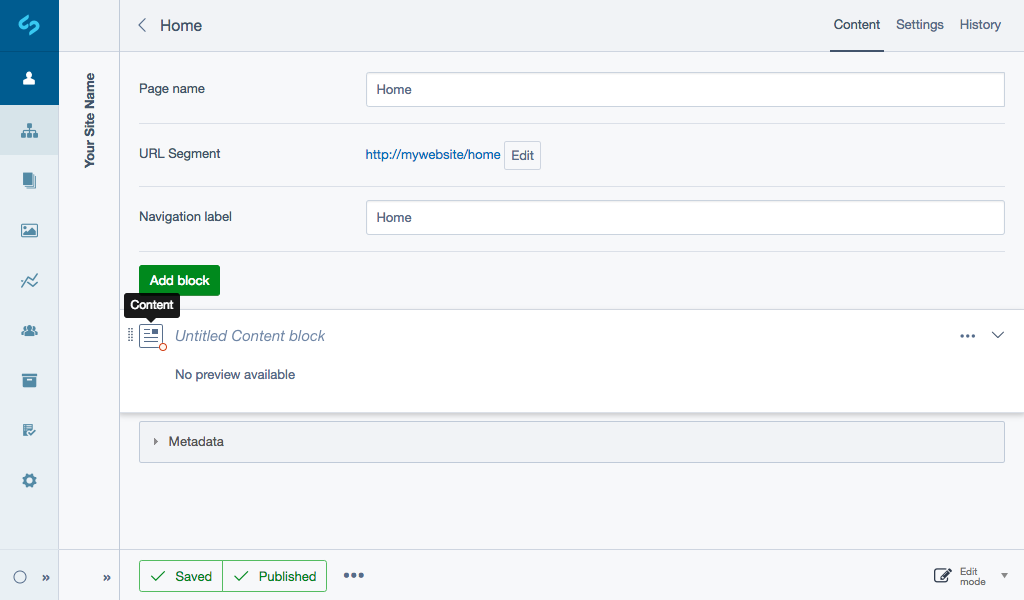The width and height of the screenshot is (1024, 600).
Task: Click the Edit button for URL Segment
Action: coord(522,155)
